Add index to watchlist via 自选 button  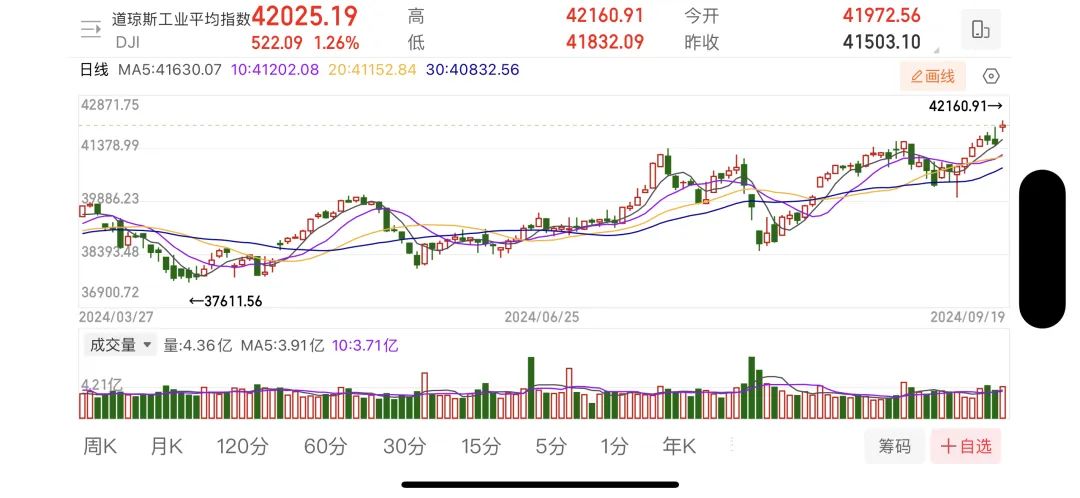click(x=966, y=446)
